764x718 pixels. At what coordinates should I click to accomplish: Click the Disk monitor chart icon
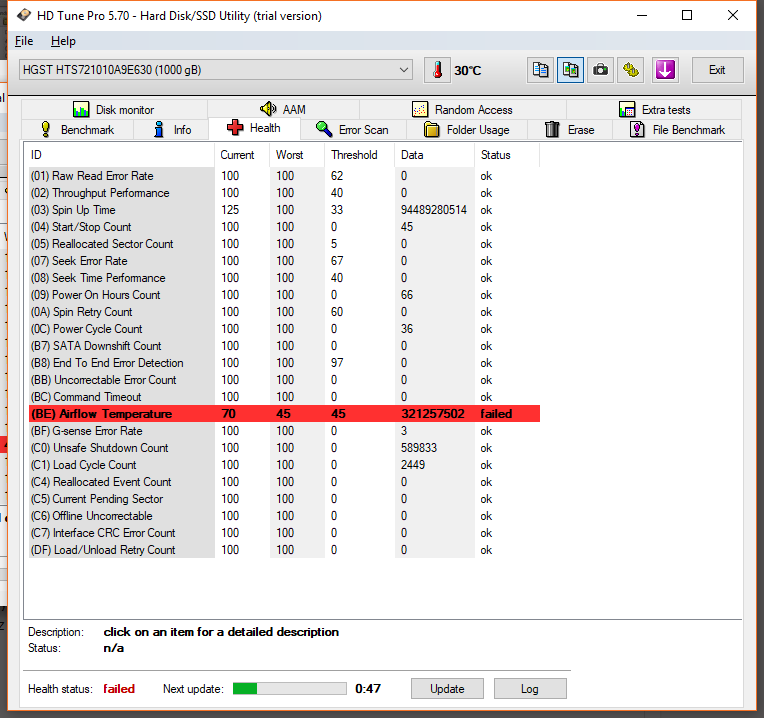(x=81, y=109)
